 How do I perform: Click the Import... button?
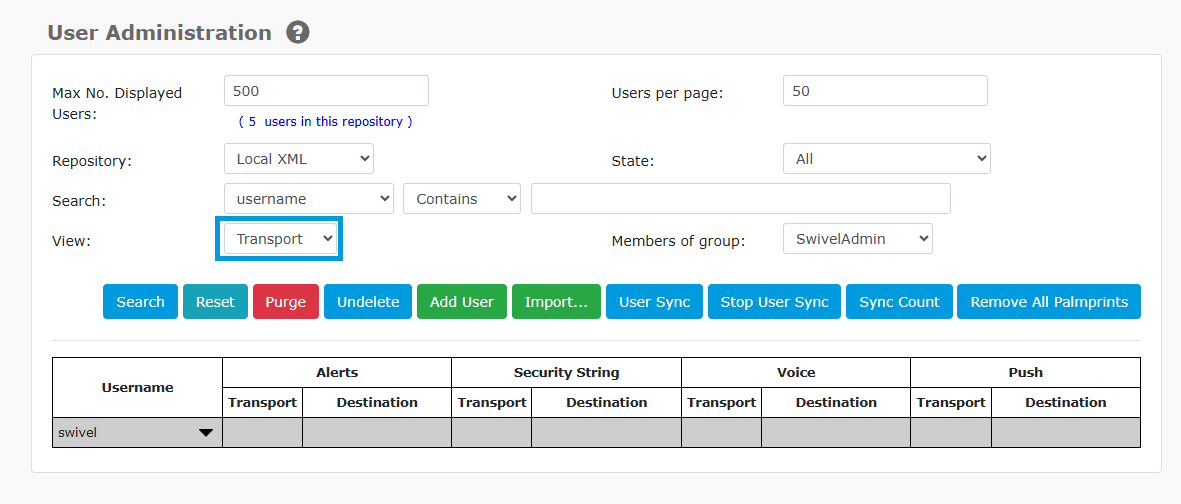557,301
